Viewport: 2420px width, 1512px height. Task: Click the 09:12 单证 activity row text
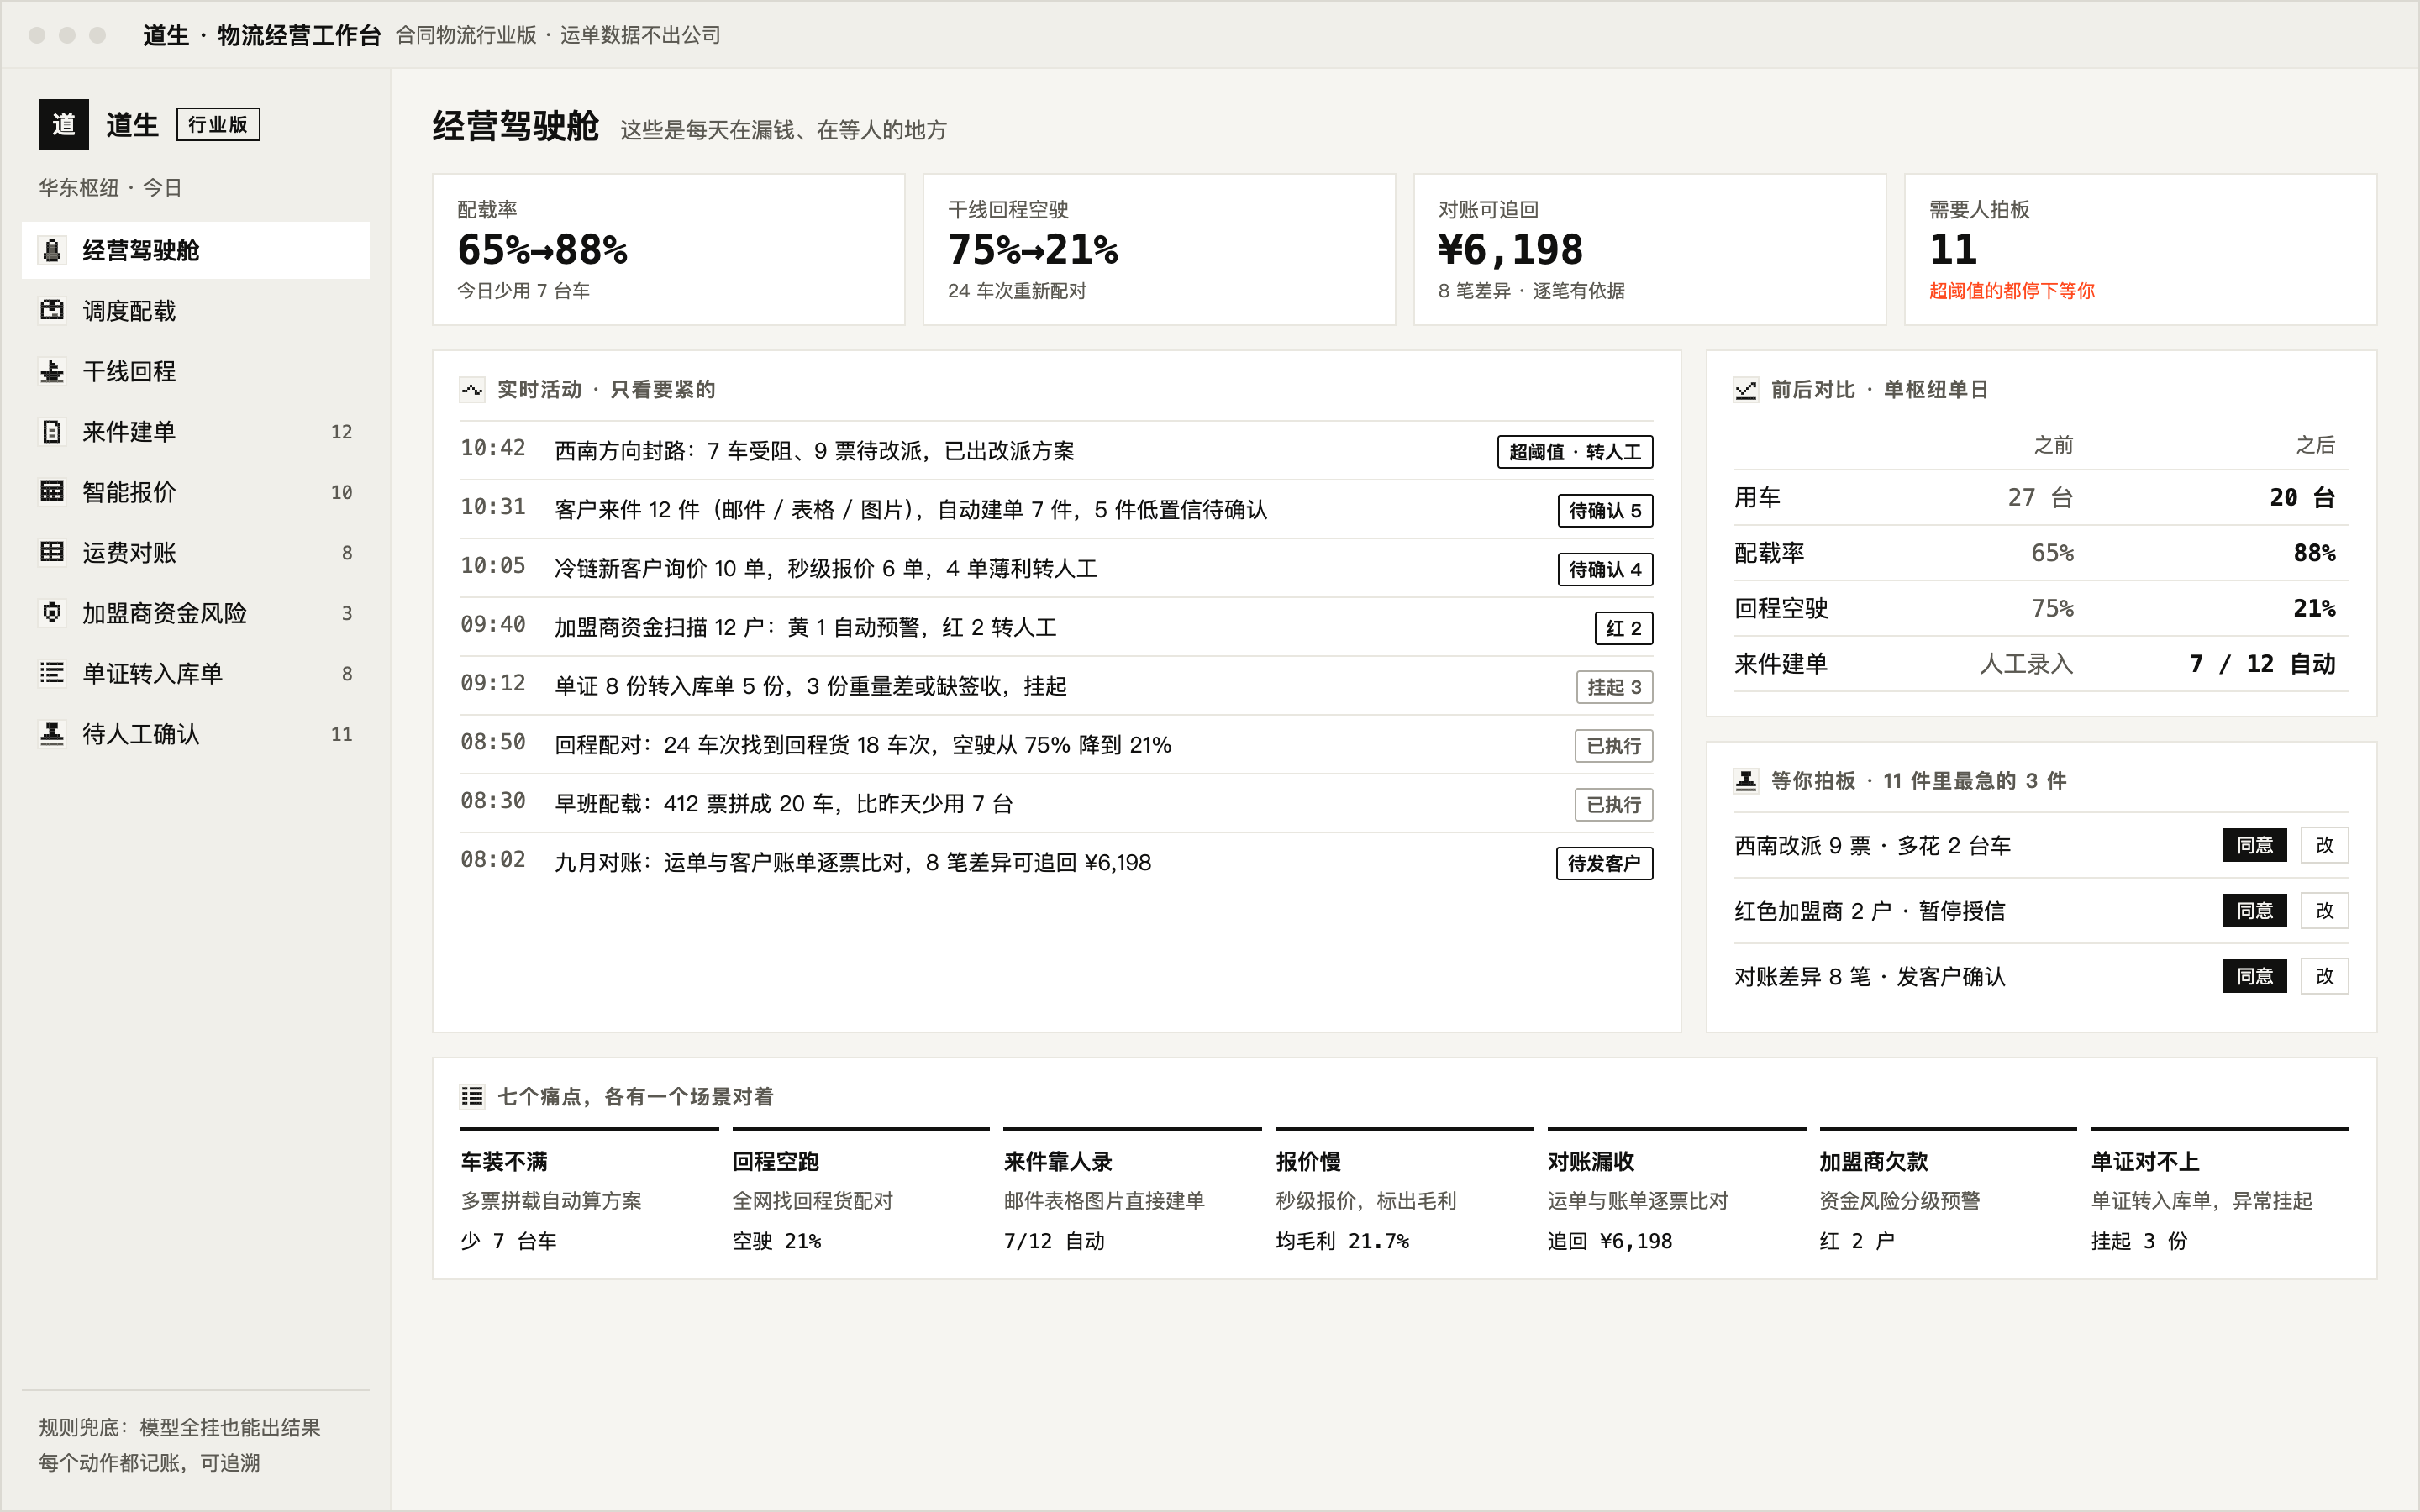click(811, 686)
